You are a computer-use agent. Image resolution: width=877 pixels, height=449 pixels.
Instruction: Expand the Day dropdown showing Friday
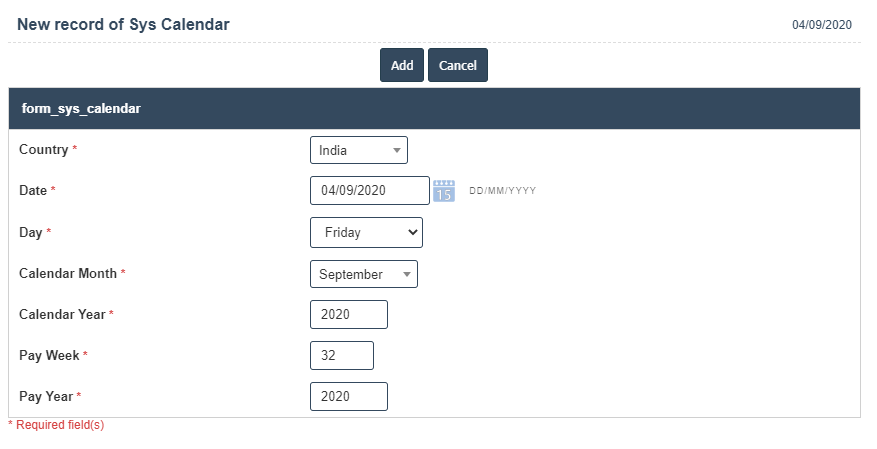366,232
